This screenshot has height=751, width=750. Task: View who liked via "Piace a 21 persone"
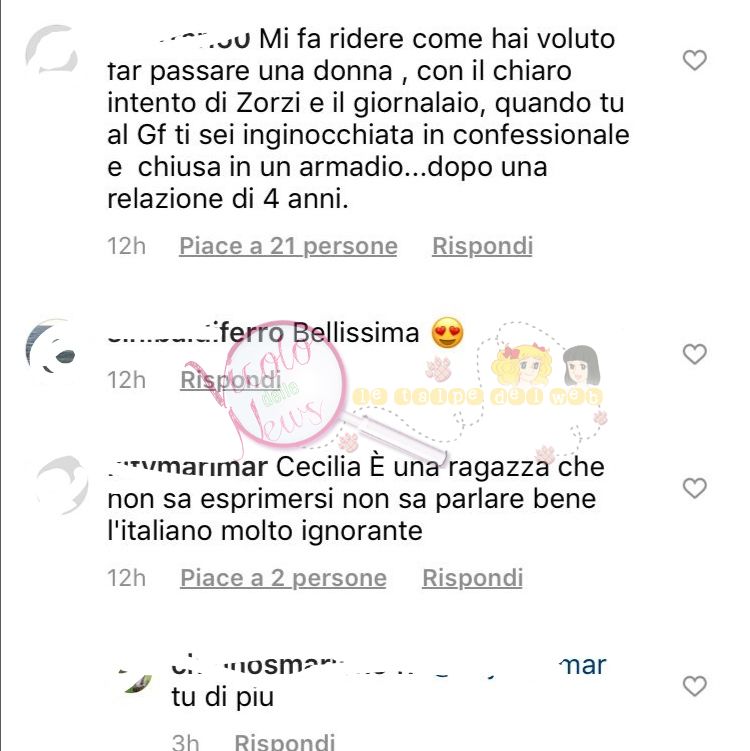(x=288, y=246)
